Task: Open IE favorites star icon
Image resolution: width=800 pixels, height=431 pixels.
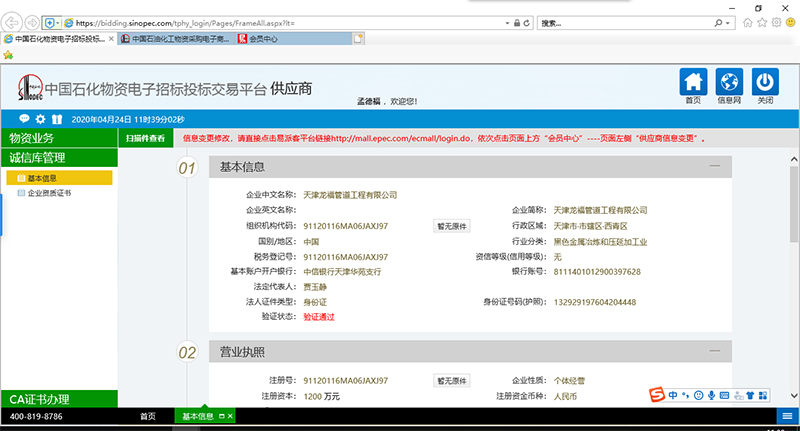Action: pos(762,22)
